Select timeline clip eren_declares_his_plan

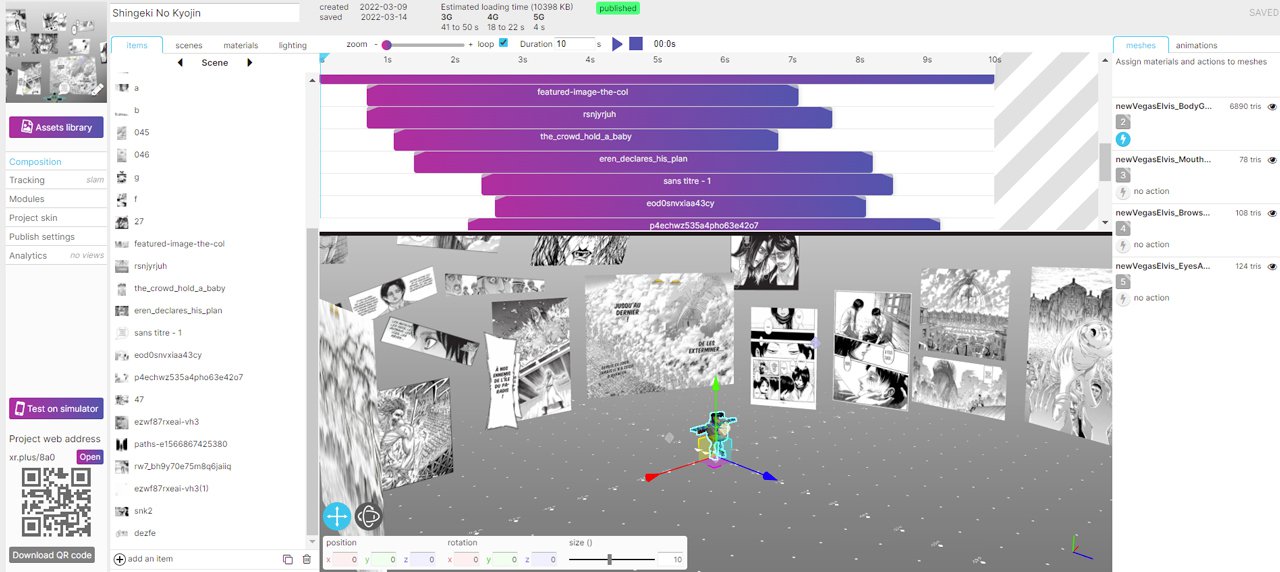coord(643,162)
